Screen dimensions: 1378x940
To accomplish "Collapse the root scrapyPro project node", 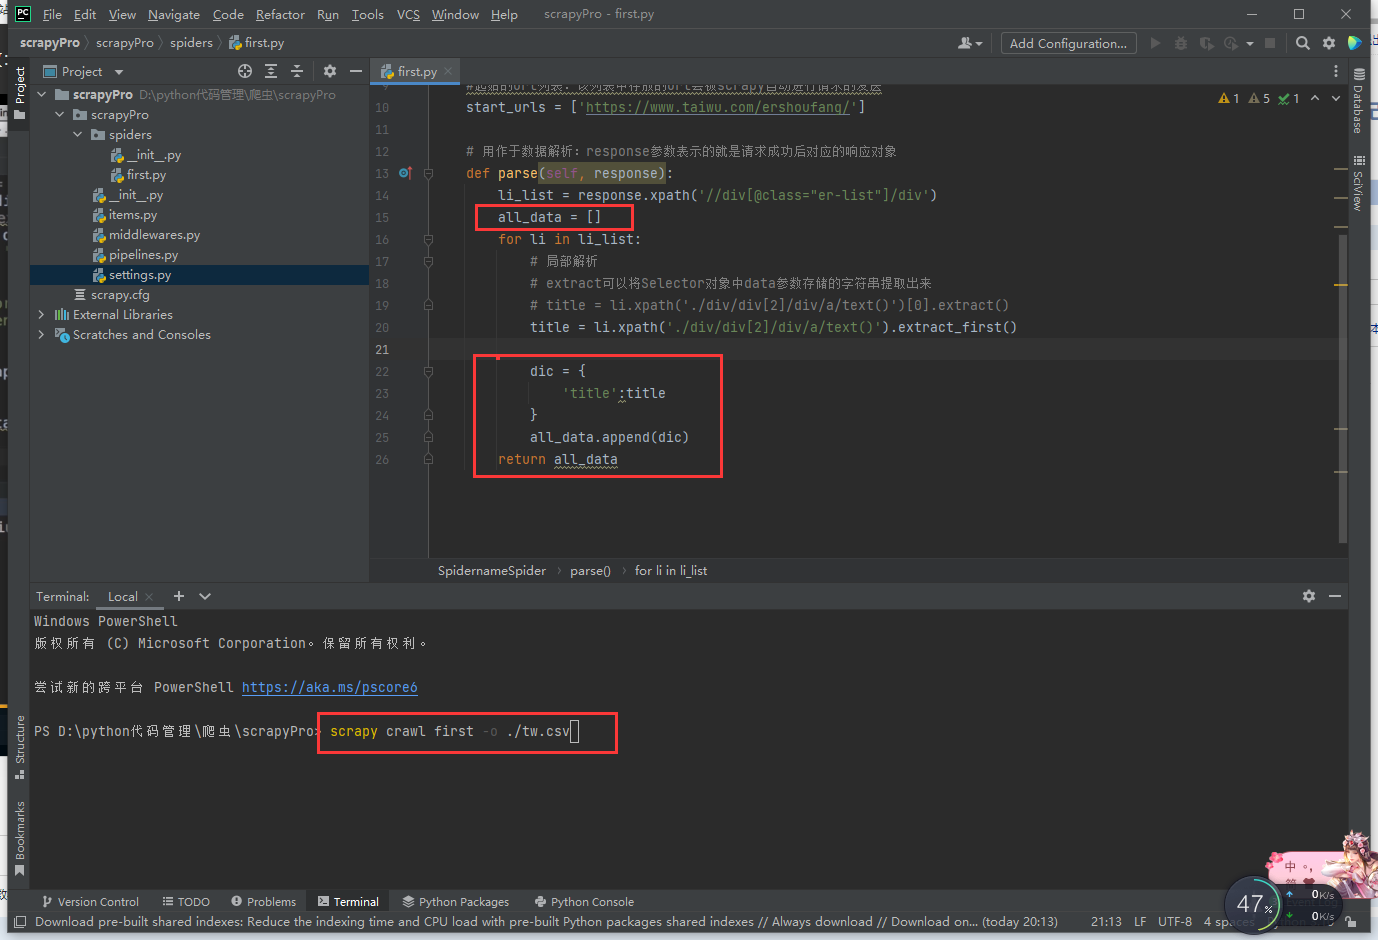I will pos(41,95).
